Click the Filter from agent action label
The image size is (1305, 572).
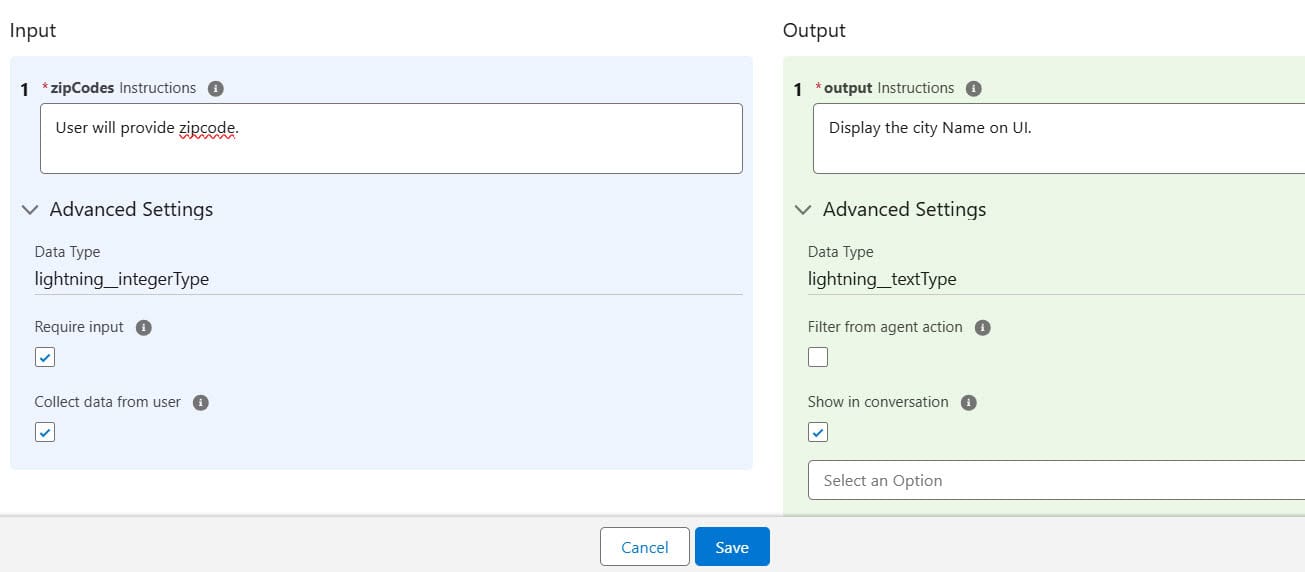click(885, 327)
